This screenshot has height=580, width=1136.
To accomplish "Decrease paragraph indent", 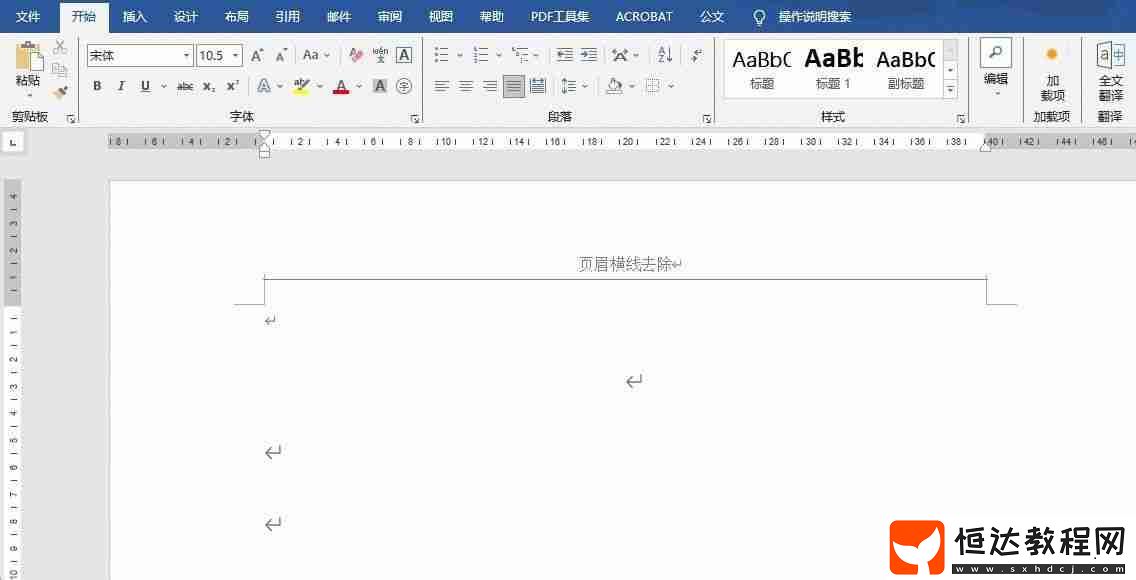I will (x=565, y=55).
